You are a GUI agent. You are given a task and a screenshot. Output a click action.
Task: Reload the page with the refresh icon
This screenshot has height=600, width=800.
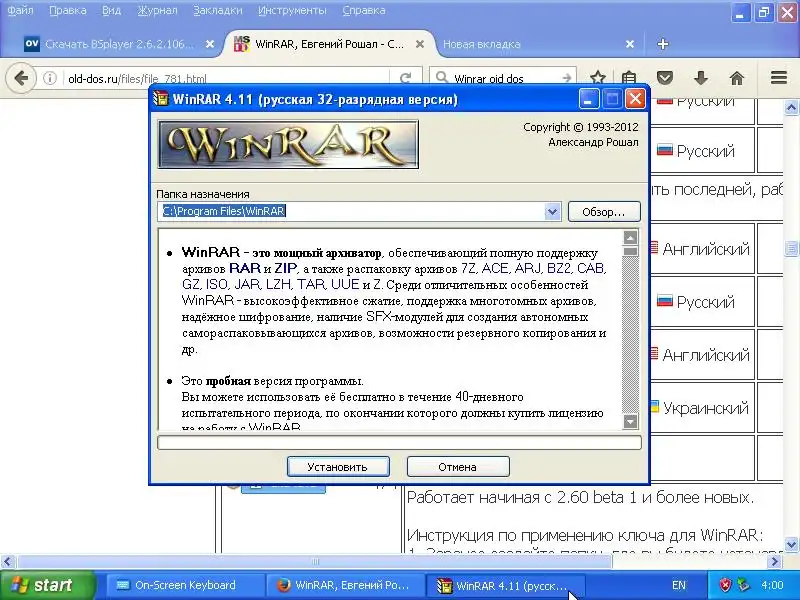pos(406,78)
